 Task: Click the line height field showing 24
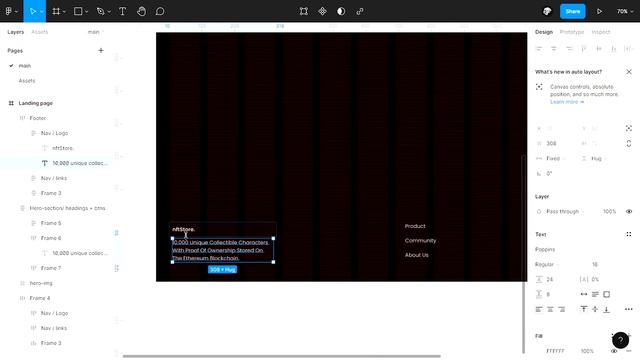(x=551, y=280)
